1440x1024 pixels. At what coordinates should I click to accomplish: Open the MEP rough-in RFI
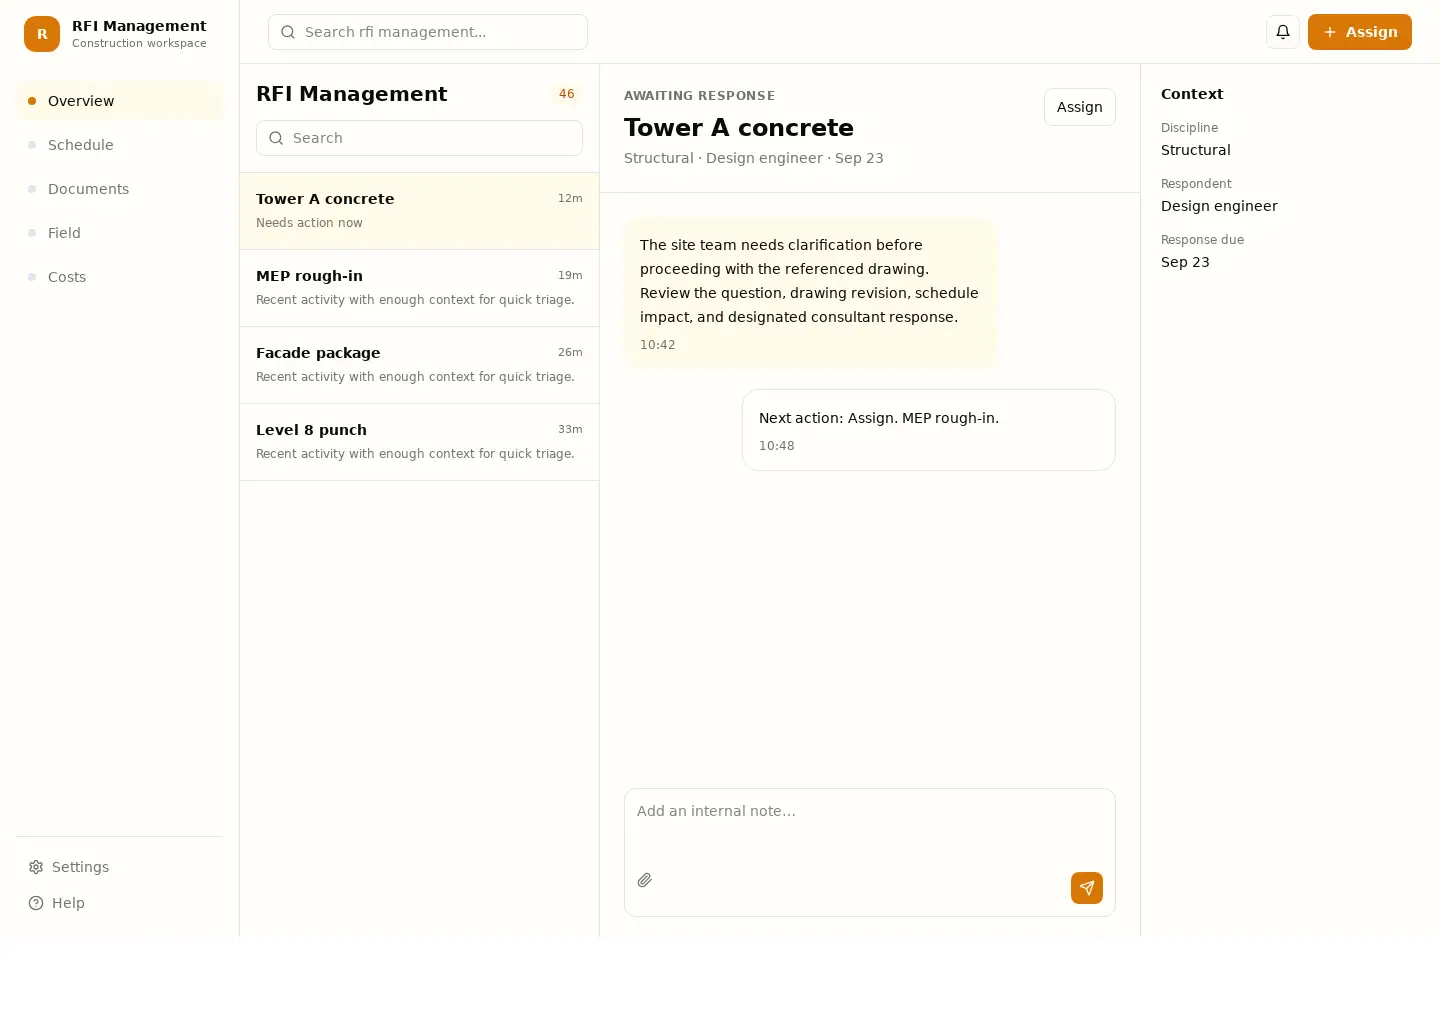[x=420, y=288]
